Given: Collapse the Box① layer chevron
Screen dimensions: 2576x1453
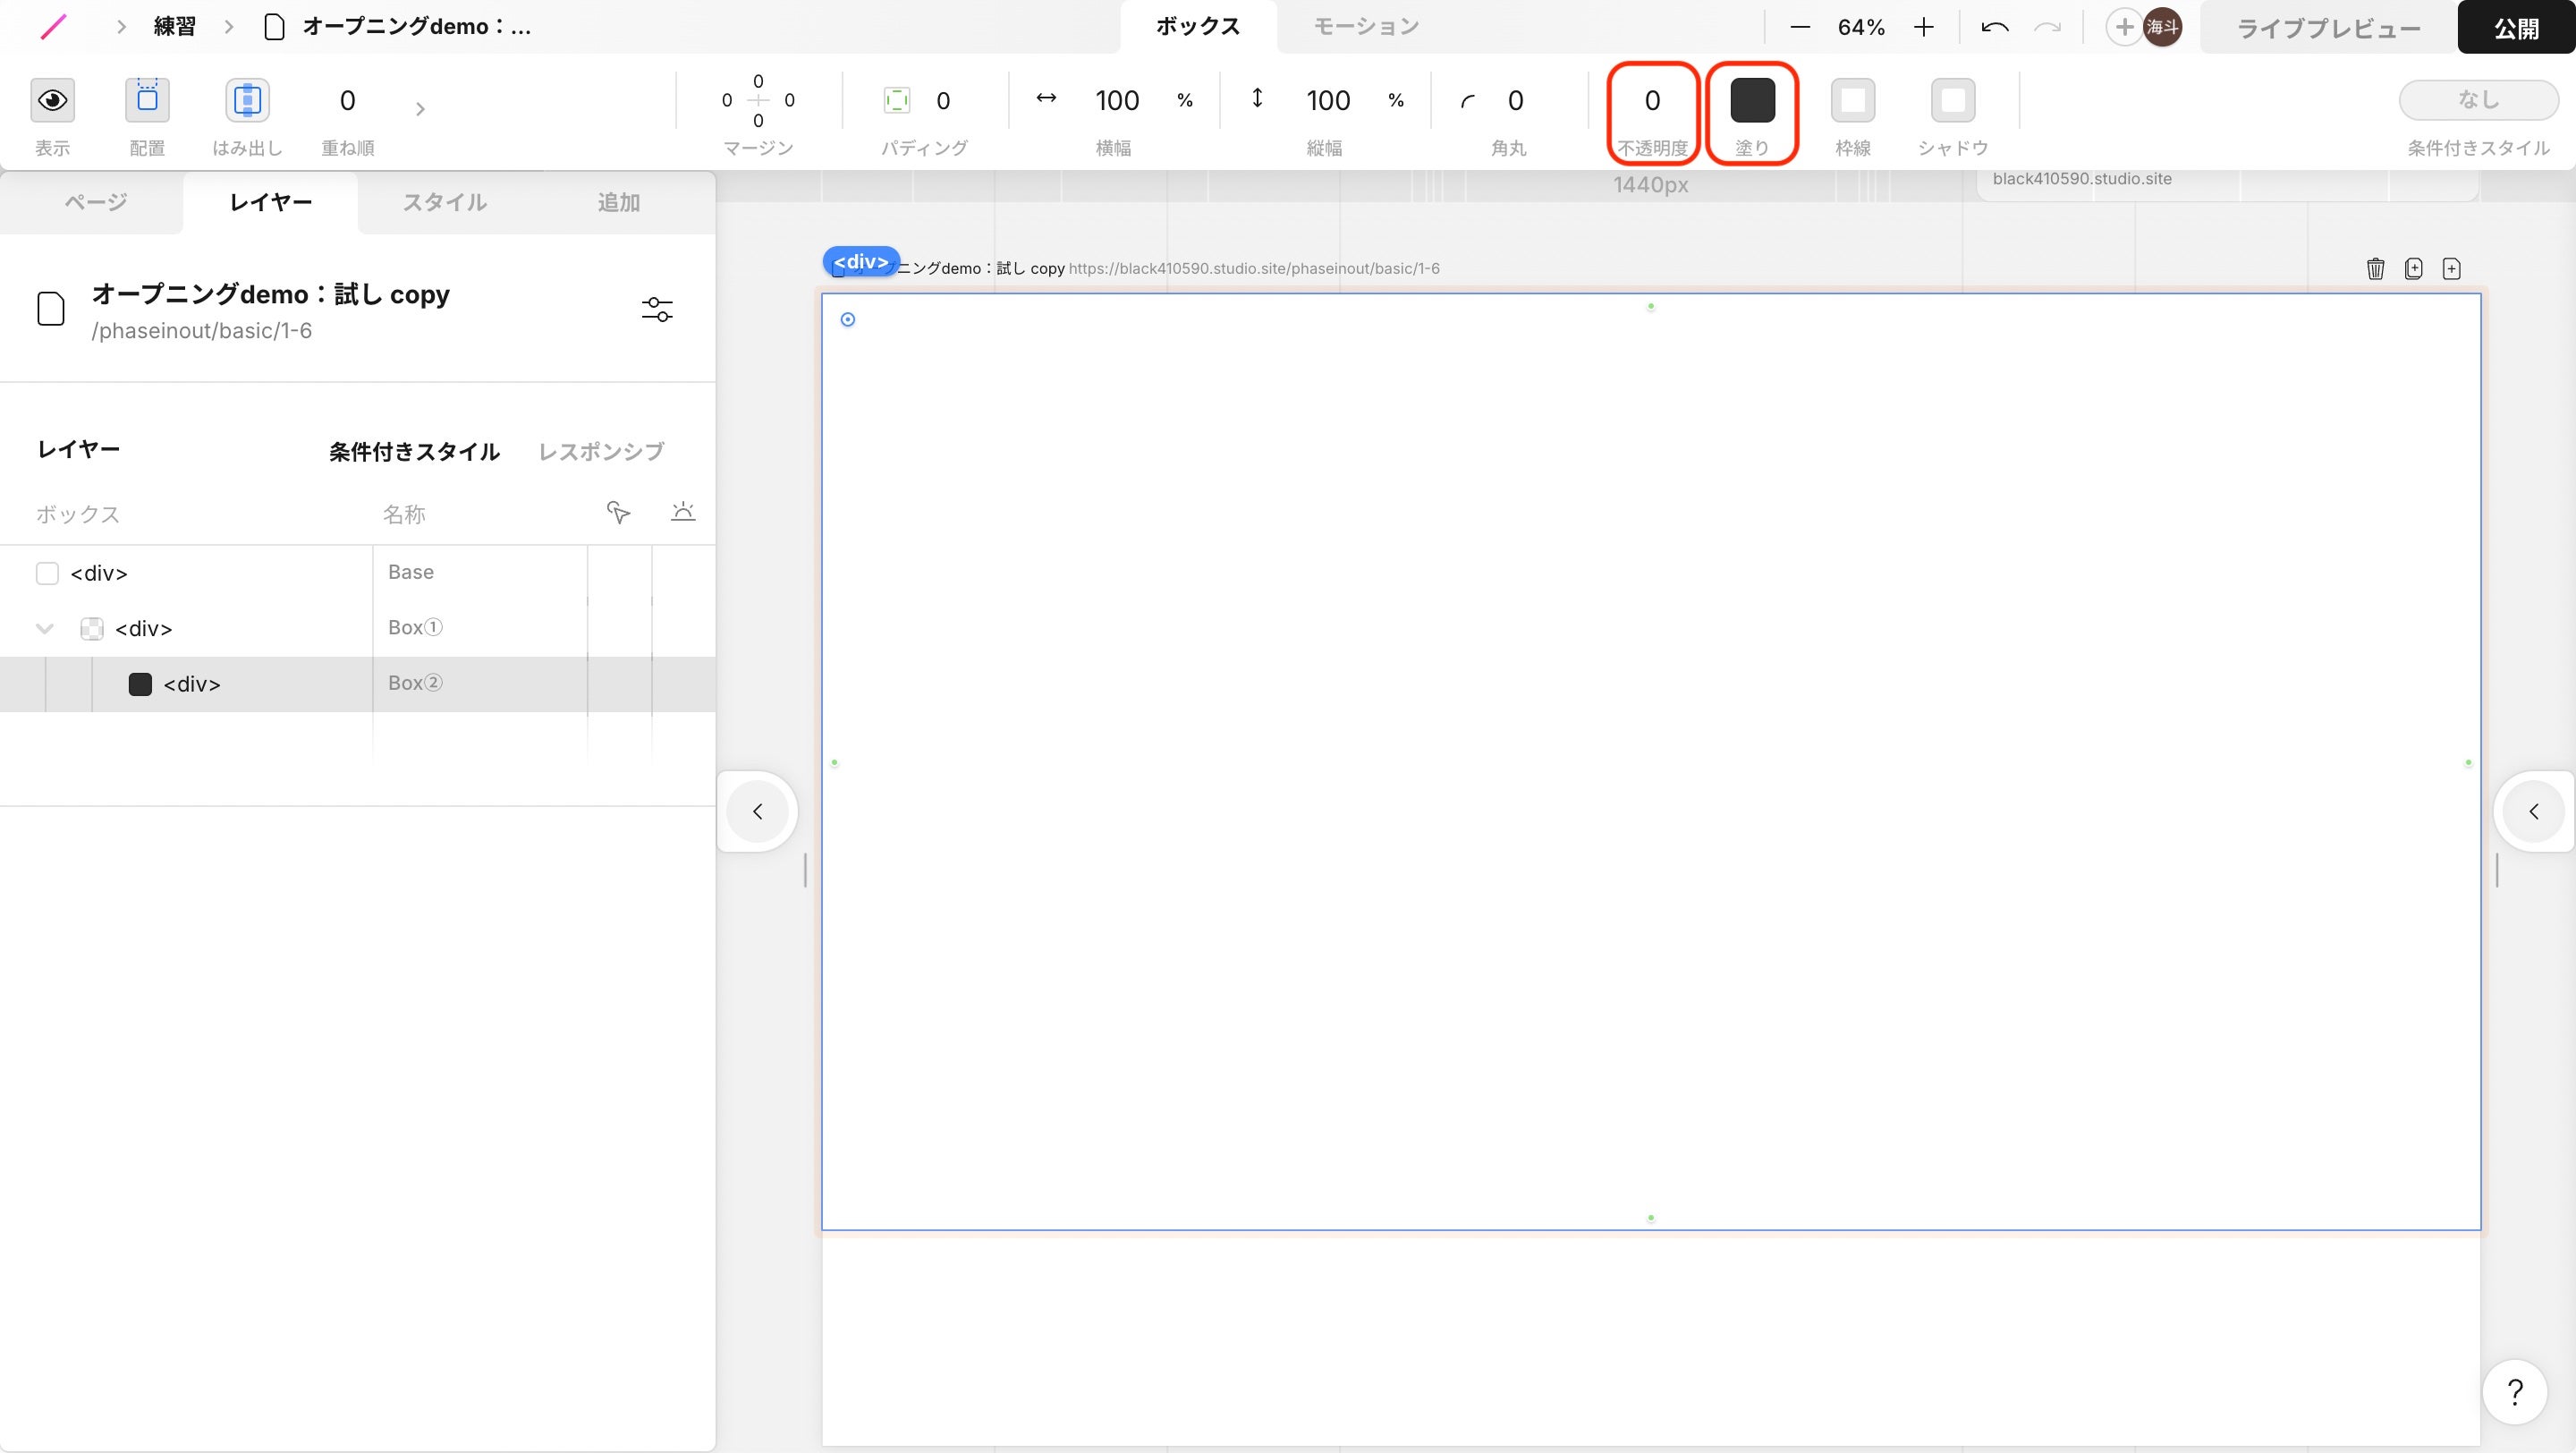Looking at the screenshot, I should (x=45, y=629).
